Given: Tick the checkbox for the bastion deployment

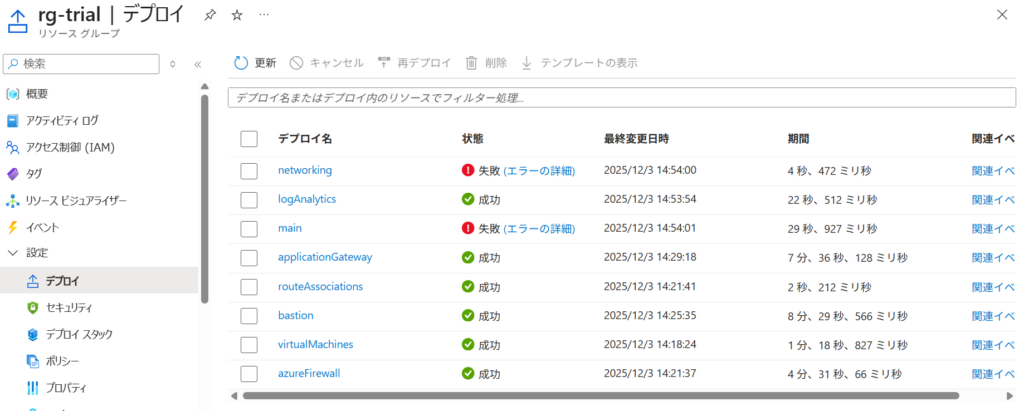Looking at the screenshot, I should pos(249,316).
